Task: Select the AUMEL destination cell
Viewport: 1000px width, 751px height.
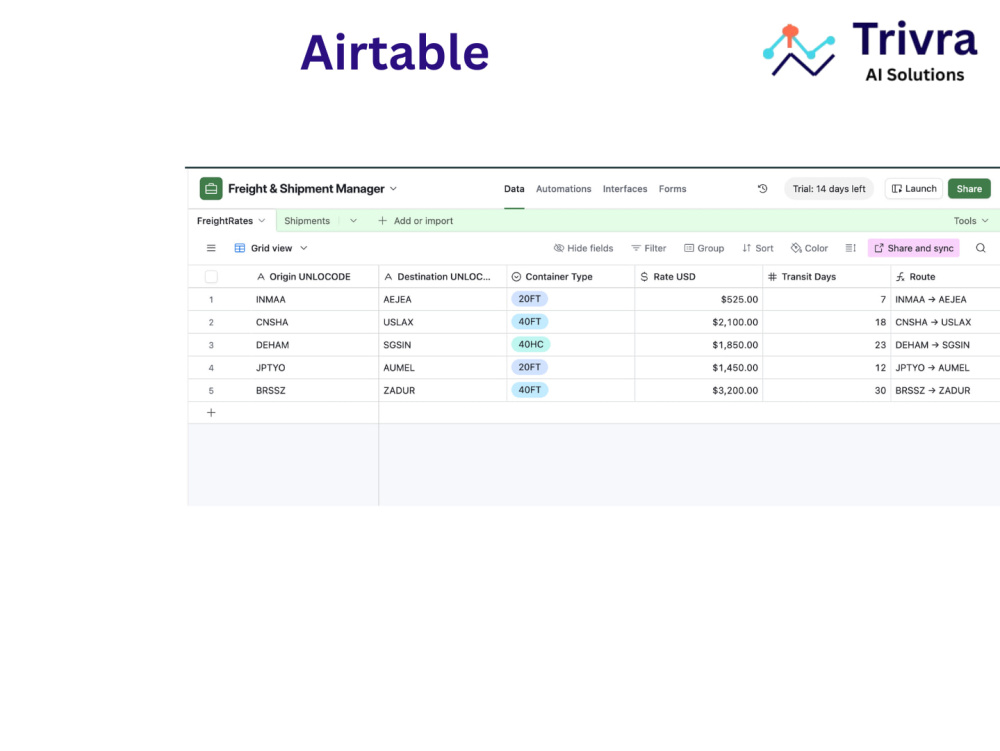Action: (x=443, y=368)
